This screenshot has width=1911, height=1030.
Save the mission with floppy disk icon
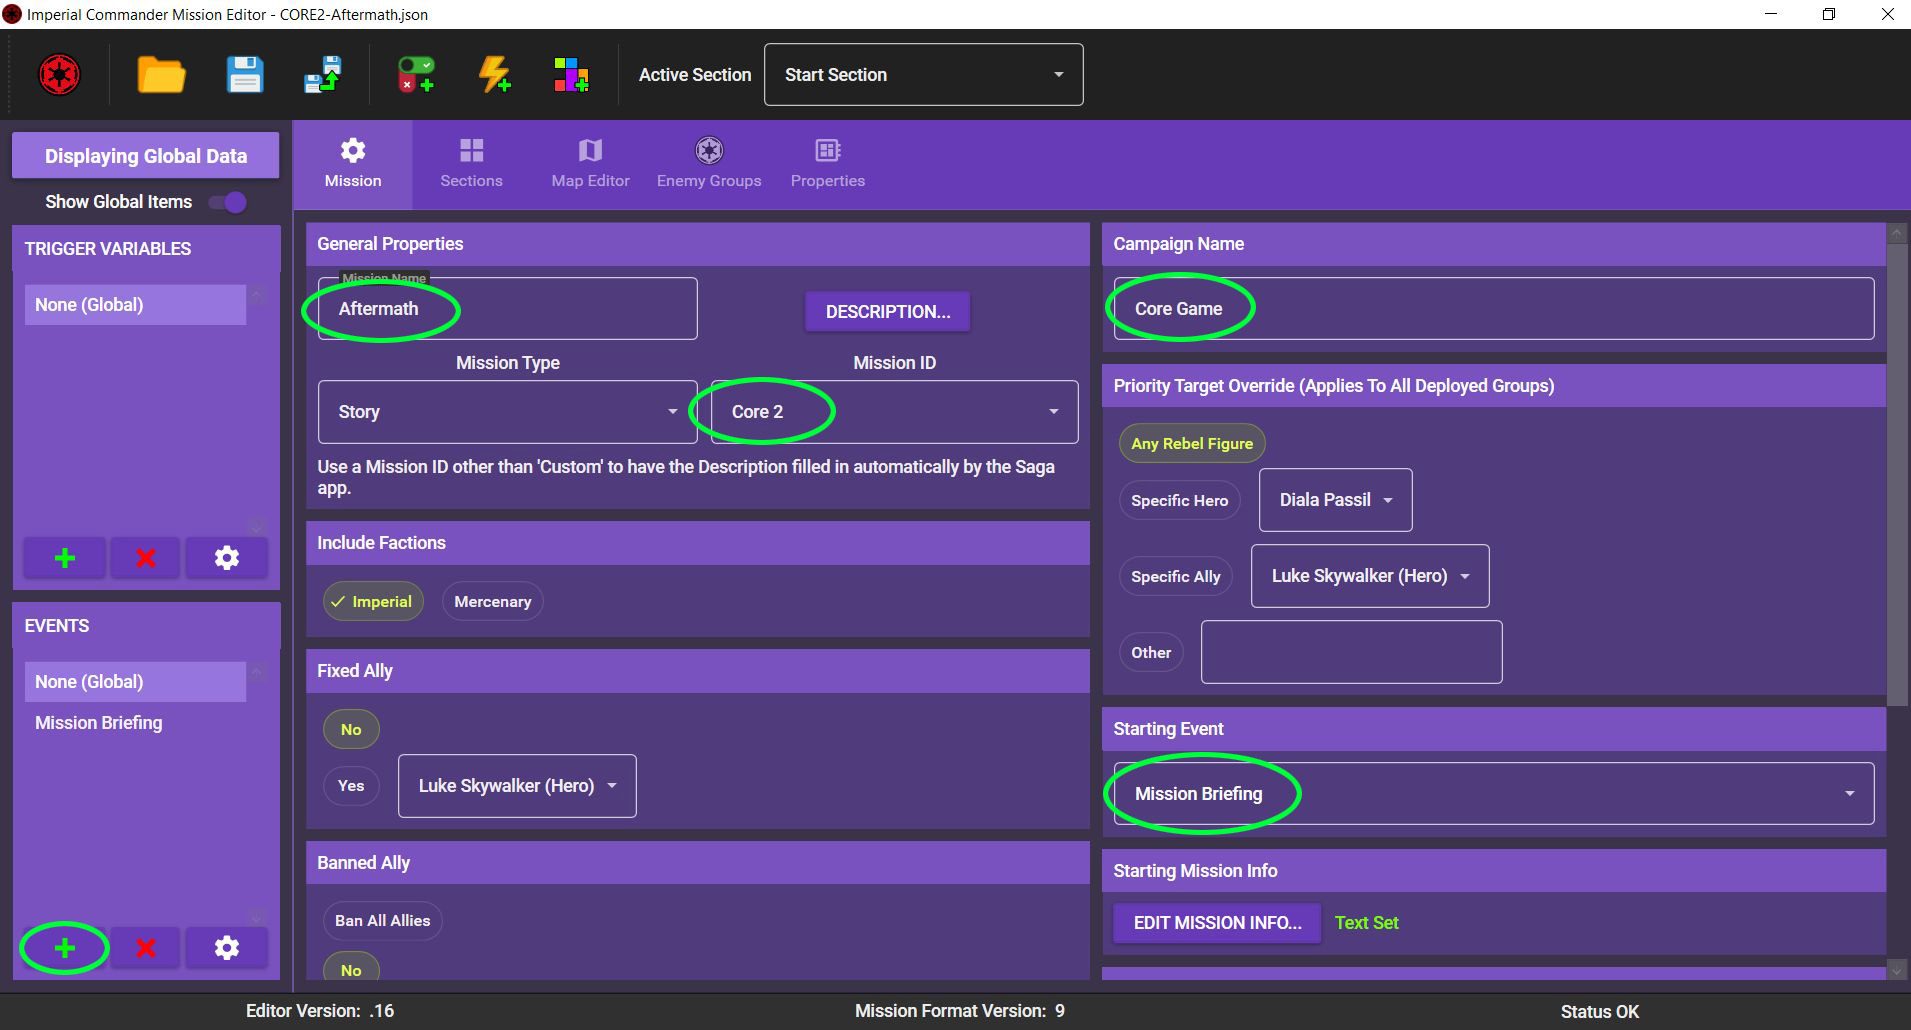(245, 75)
